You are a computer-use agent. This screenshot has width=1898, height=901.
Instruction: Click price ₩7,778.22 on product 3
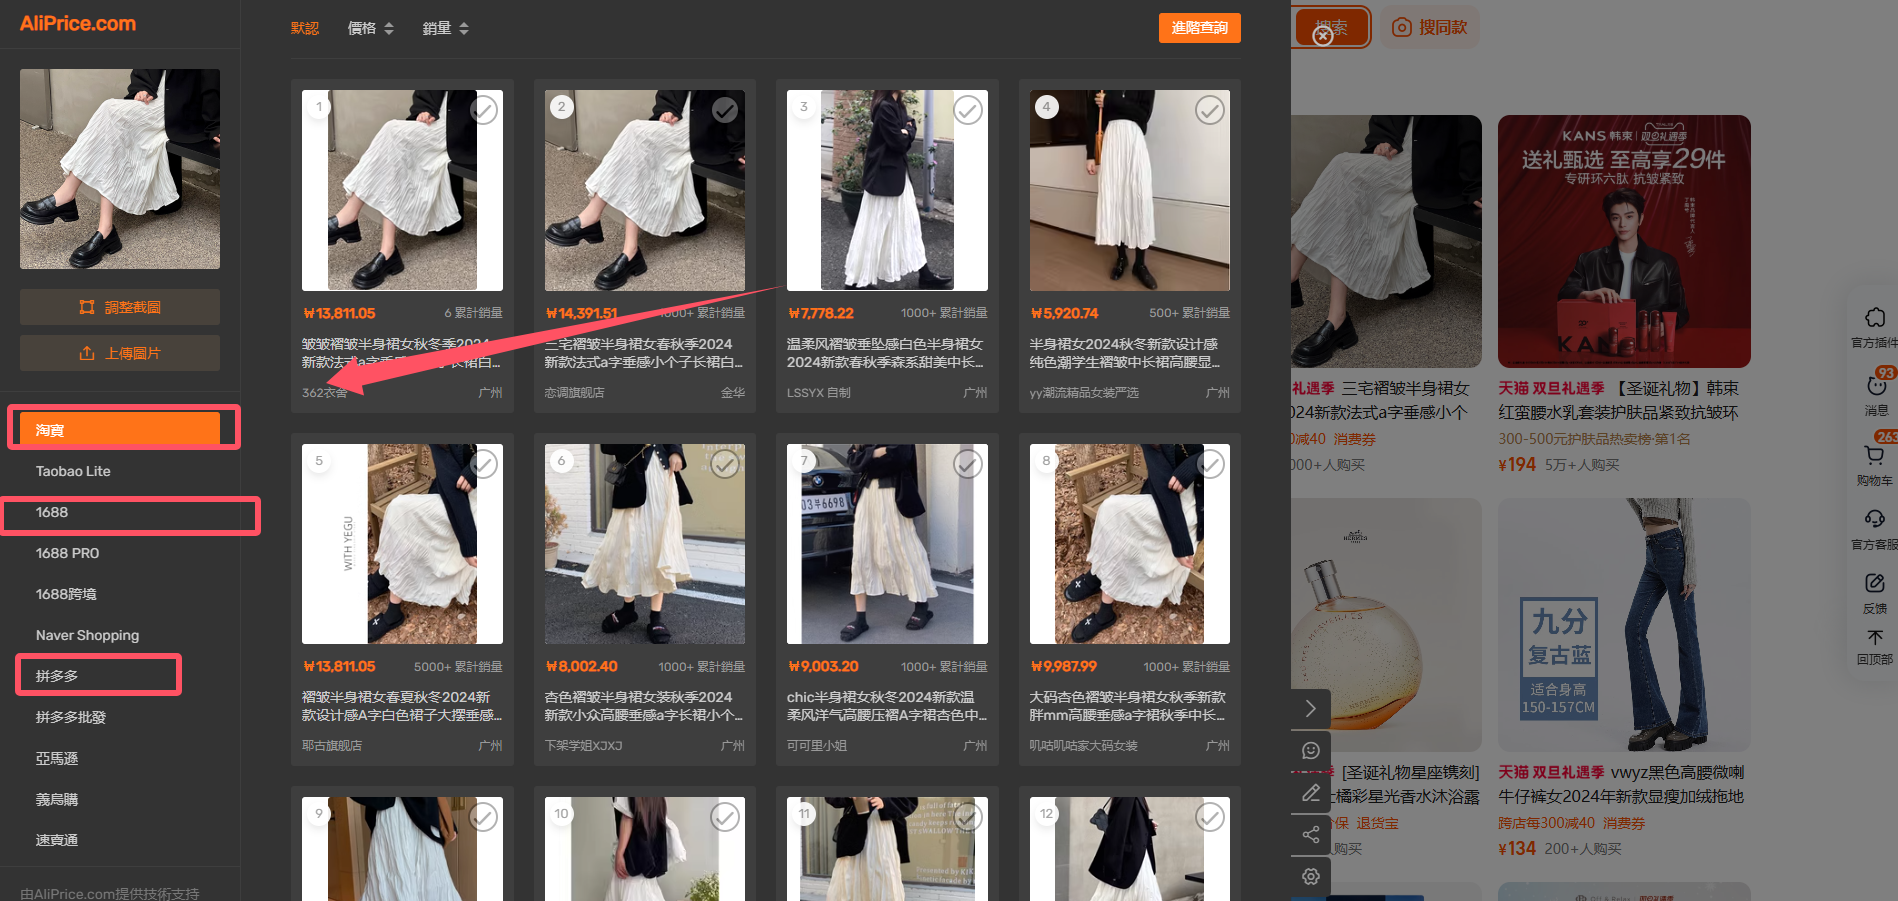click(821, 313)
